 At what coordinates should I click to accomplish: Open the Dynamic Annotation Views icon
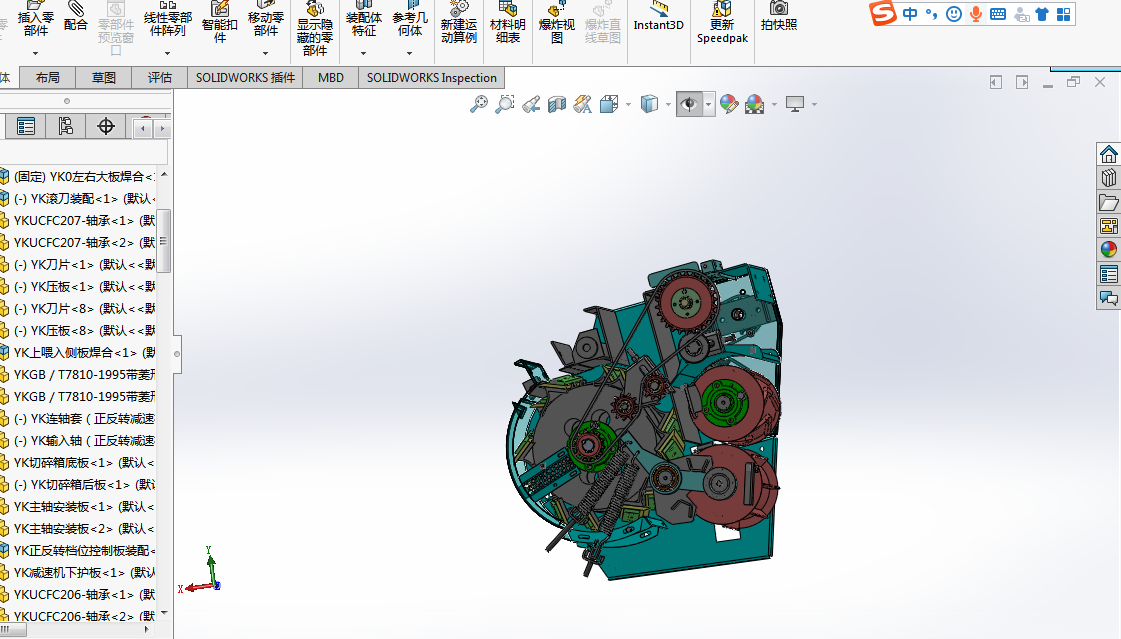[x=583, y=104]
